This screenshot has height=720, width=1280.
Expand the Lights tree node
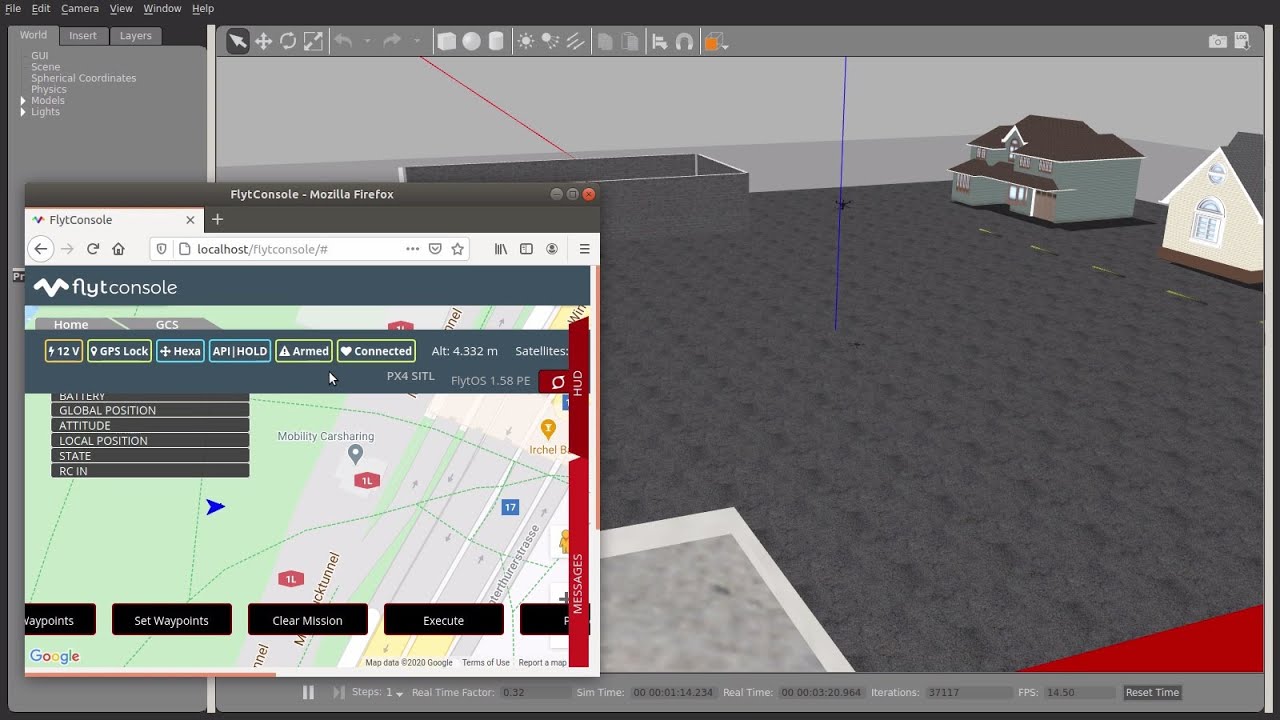(x=23, y=112)
